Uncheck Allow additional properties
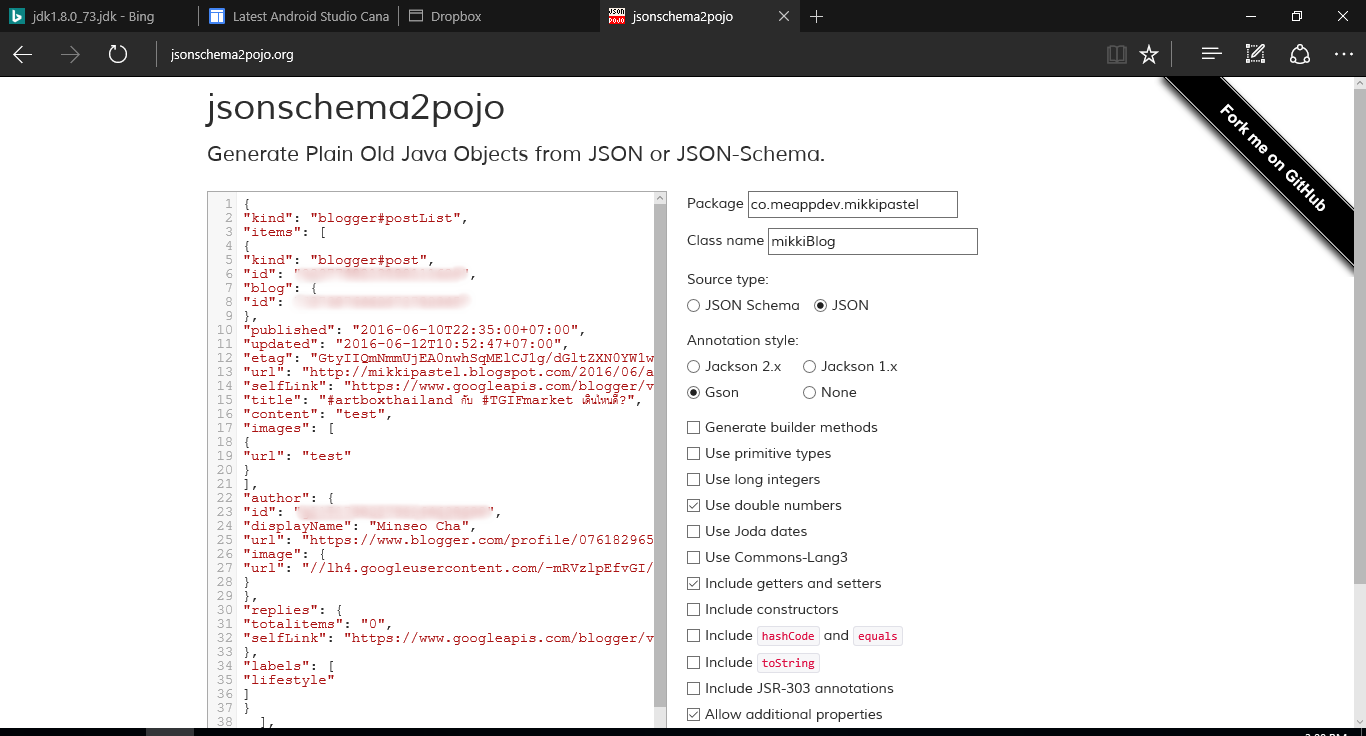Image resolution: width=1366 pixels, height=736 pixels. pos(693,714)
